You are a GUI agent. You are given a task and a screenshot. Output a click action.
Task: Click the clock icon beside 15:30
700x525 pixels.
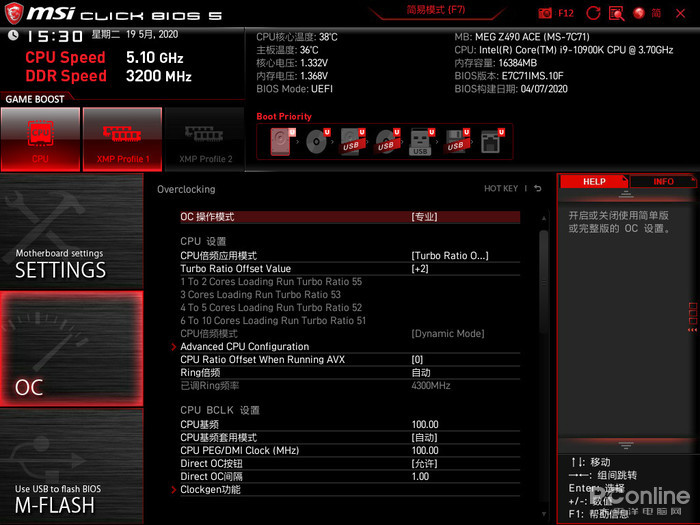point(13,35)
